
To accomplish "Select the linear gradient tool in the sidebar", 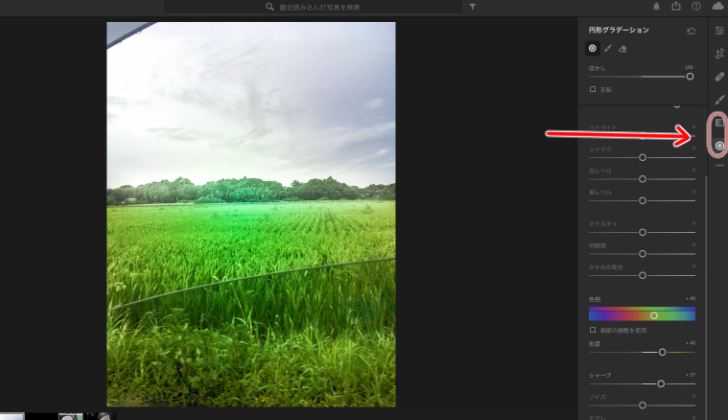I will pyautogui.click(x=719, y=123).
